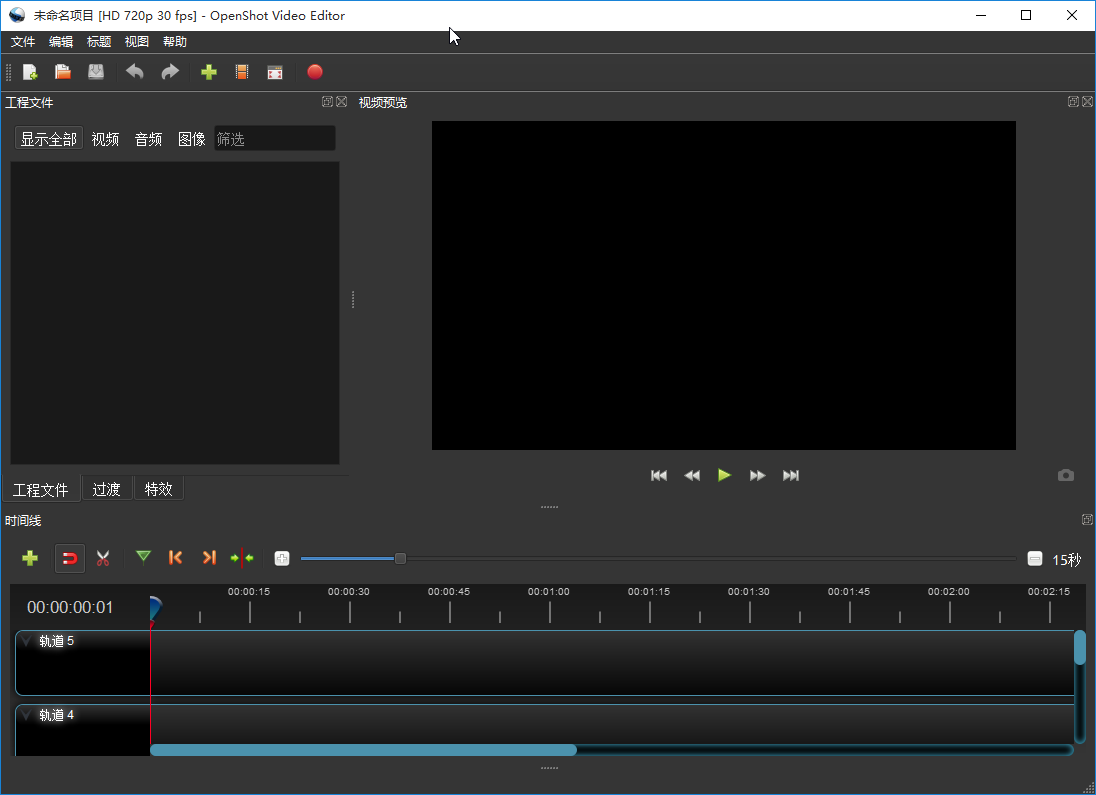1096x795 pixels.
Task: Save the current project
Action: (96, 72)
